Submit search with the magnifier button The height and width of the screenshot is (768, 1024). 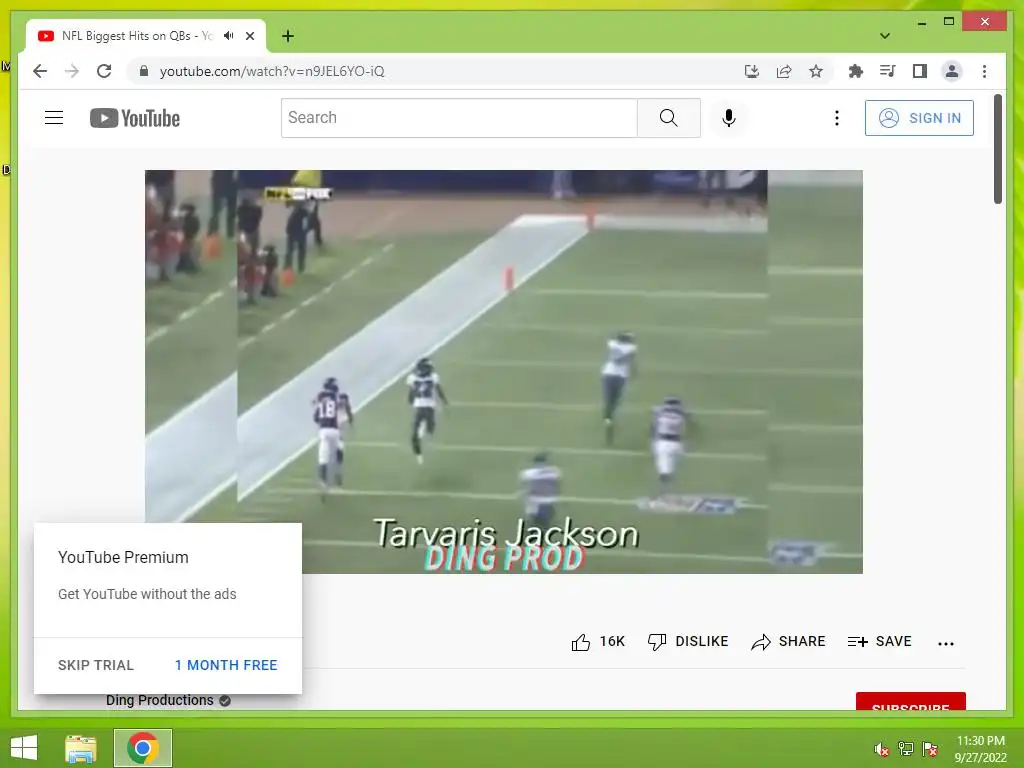tap(669, 118)
